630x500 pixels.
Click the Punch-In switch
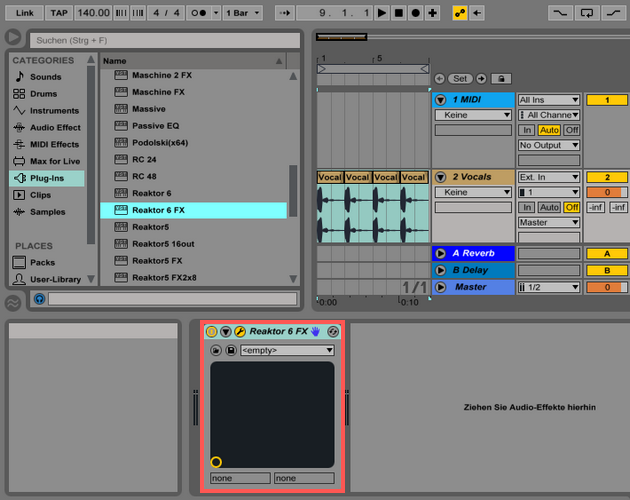(x=560, y=13)
